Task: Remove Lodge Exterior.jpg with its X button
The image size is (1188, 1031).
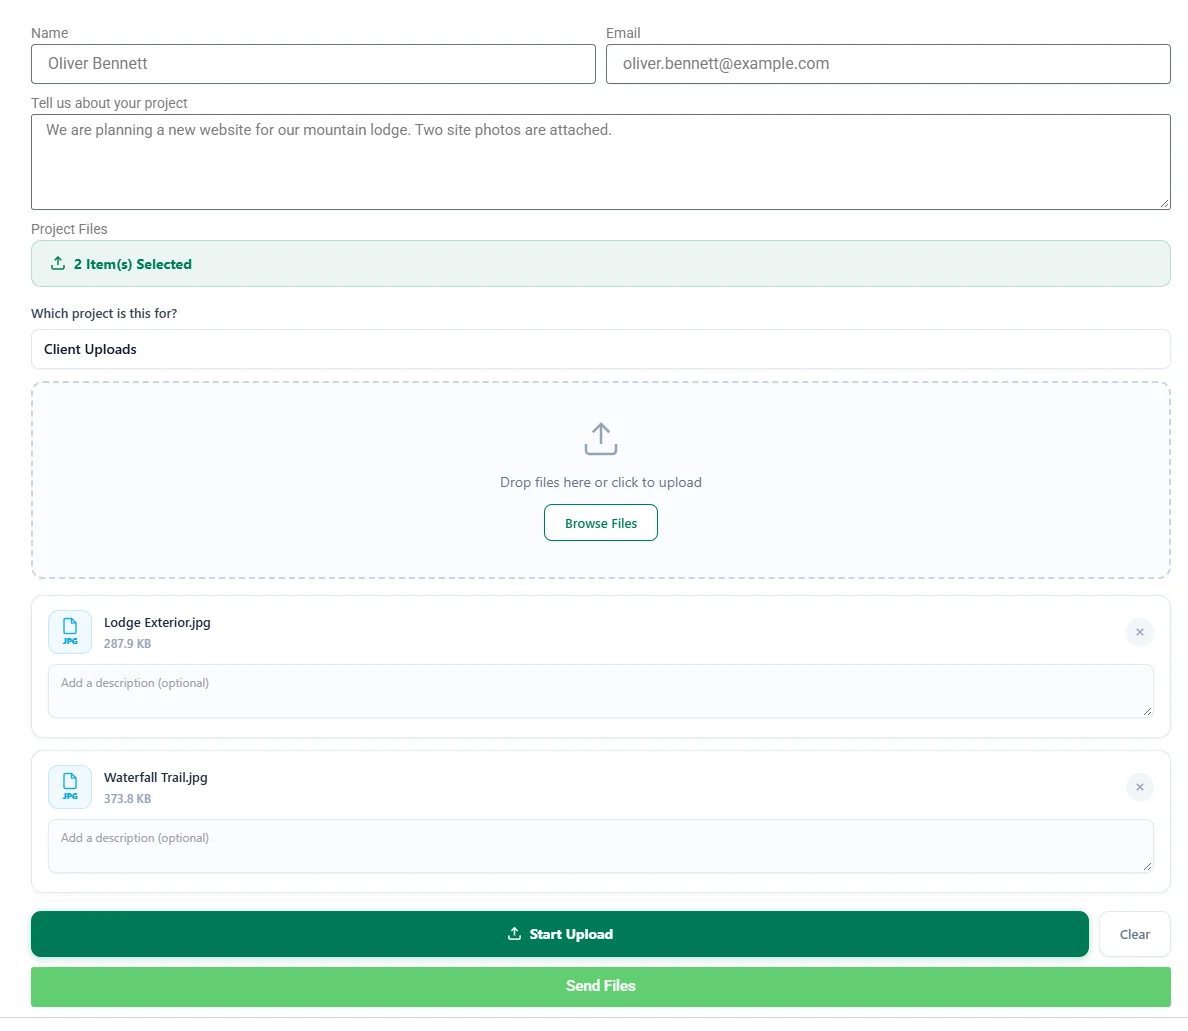Action: point(1140,632)
